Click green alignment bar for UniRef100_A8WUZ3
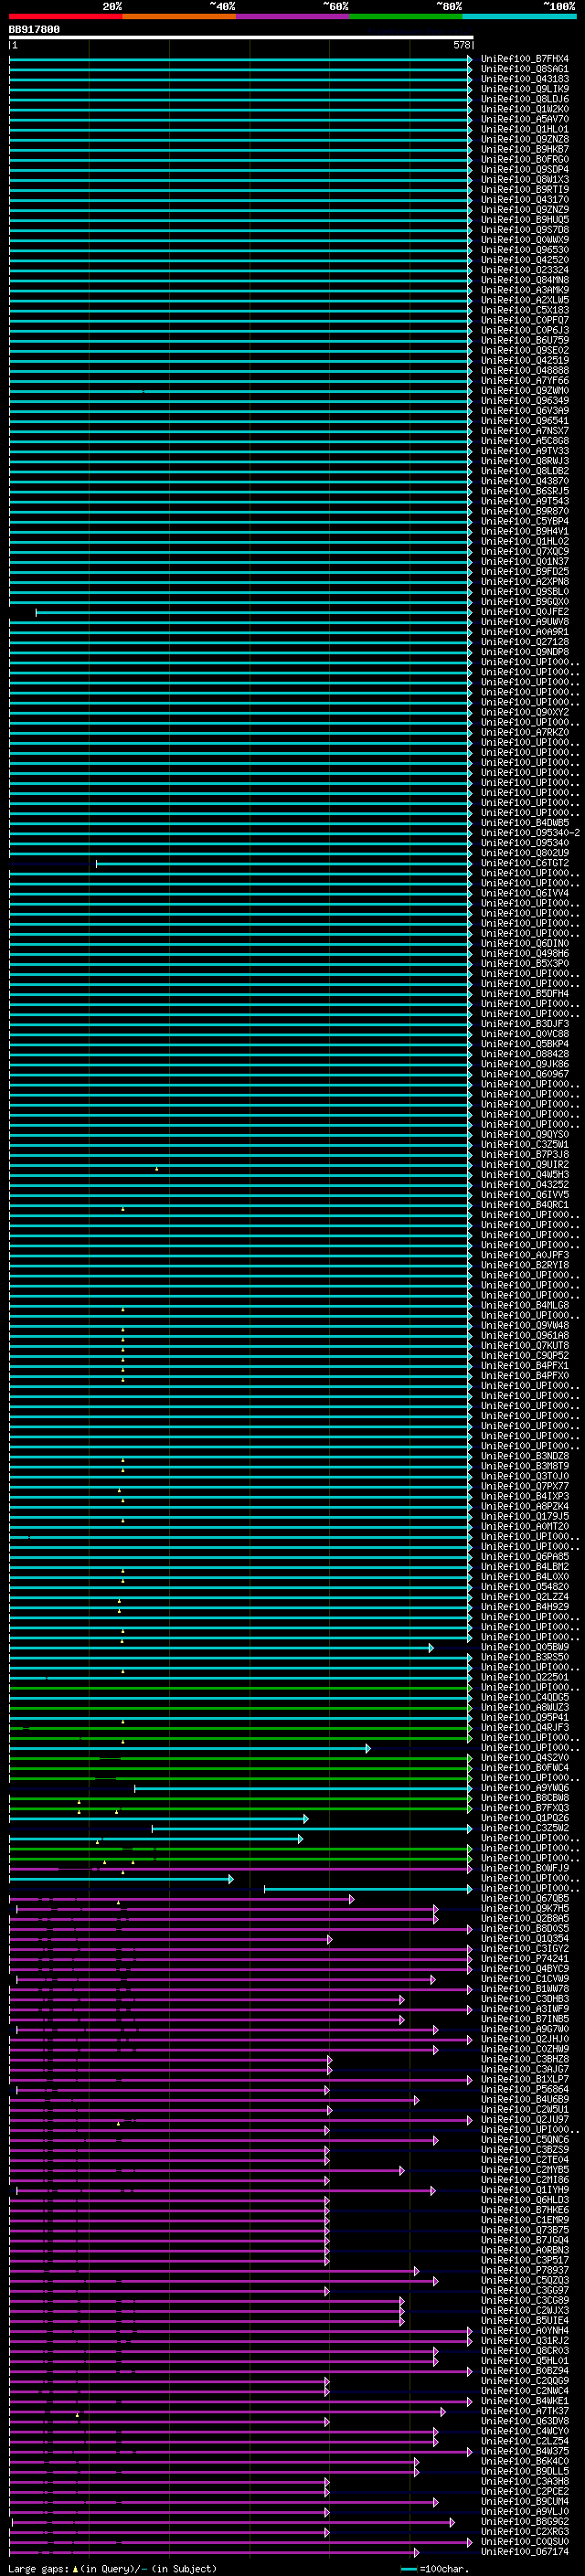This screenshot has width=585, height=2576. (241, 1708)
